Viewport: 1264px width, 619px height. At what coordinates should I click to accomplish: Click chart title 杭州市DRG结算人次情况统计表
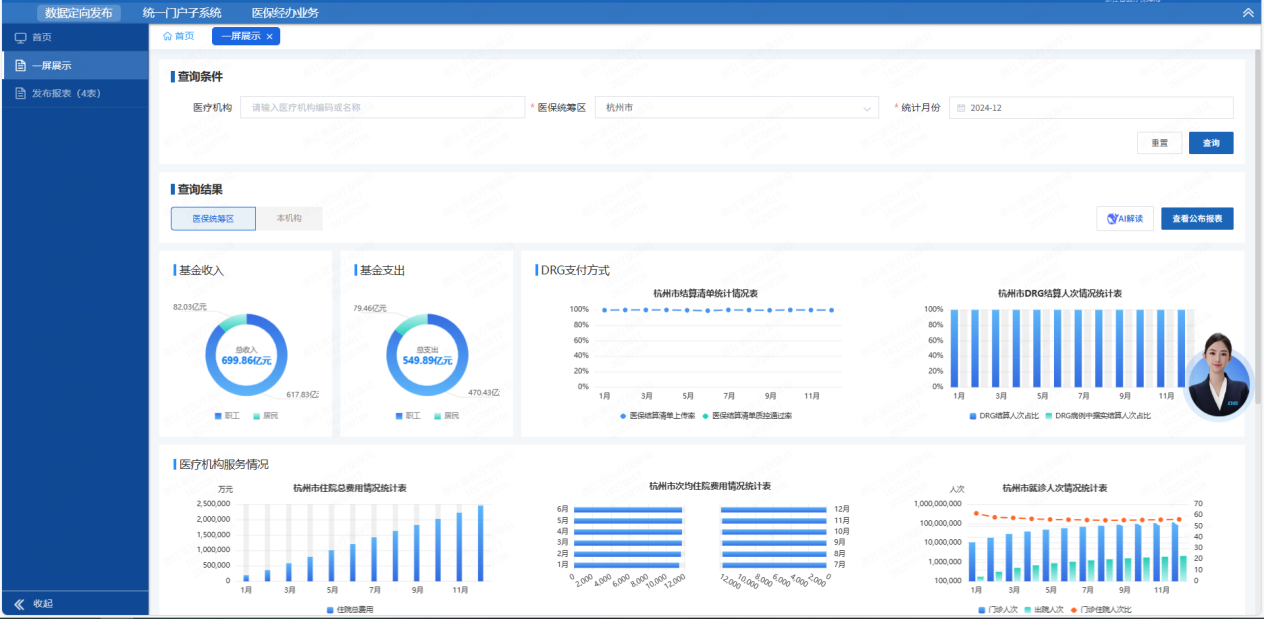[x=1059, y=294]
